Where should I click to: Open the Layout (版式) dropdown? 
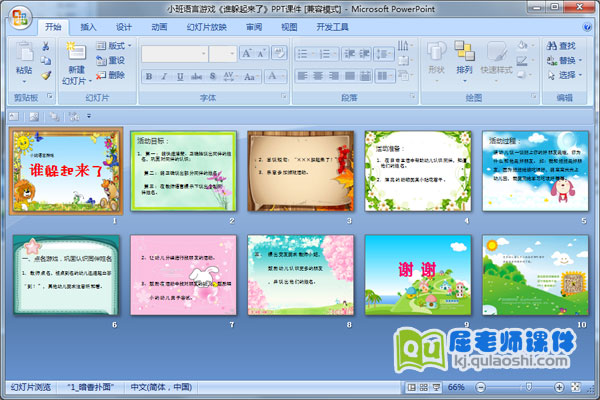pyautogui.click(x=117, y=46)
